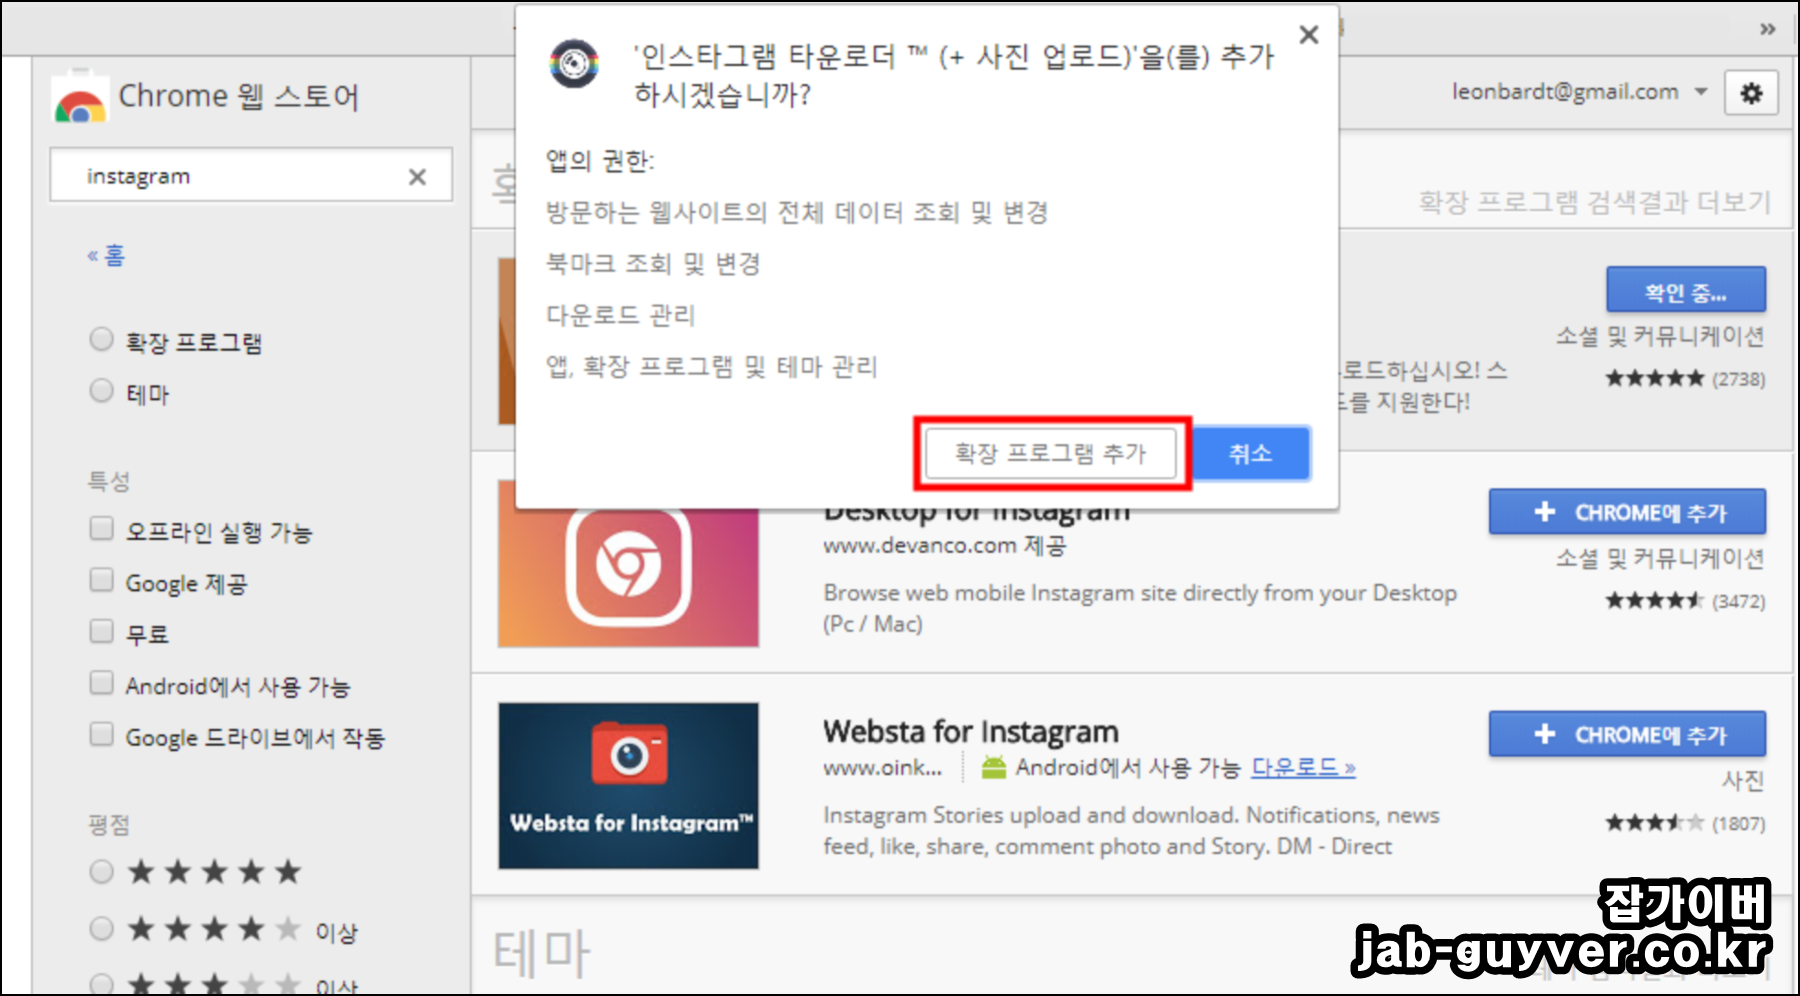
Task: Open Websta's Android 다운로드 » link
Action: [x=1303, y=768]
